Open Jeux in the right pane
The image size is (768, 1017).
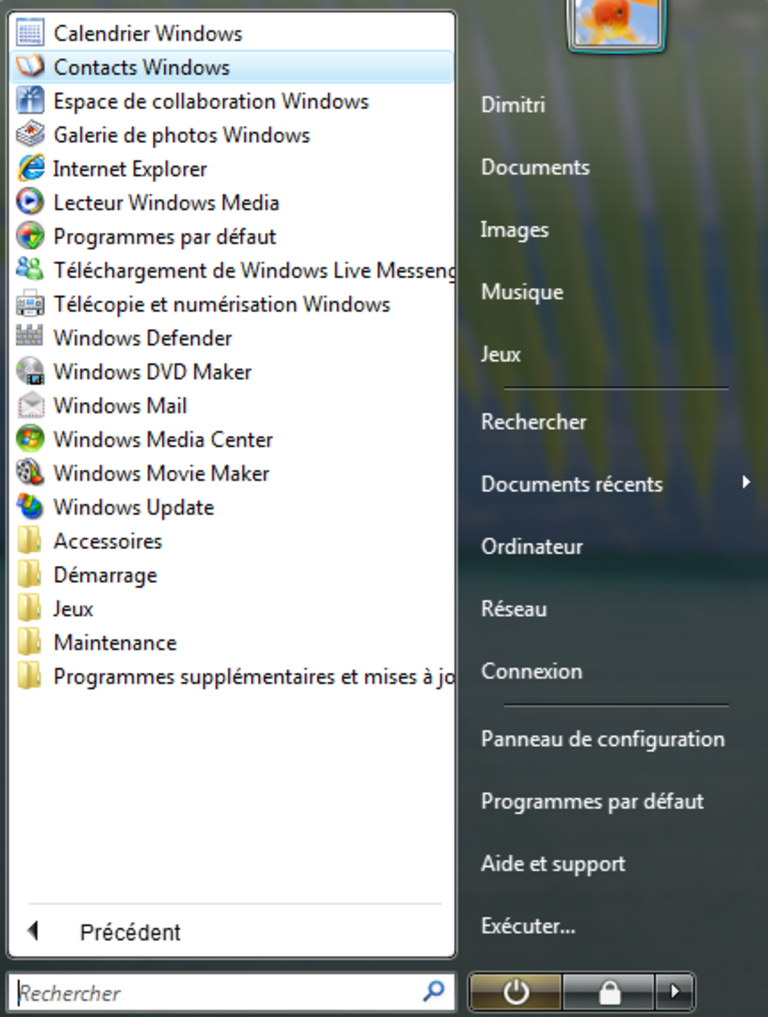tap(501, 354)
